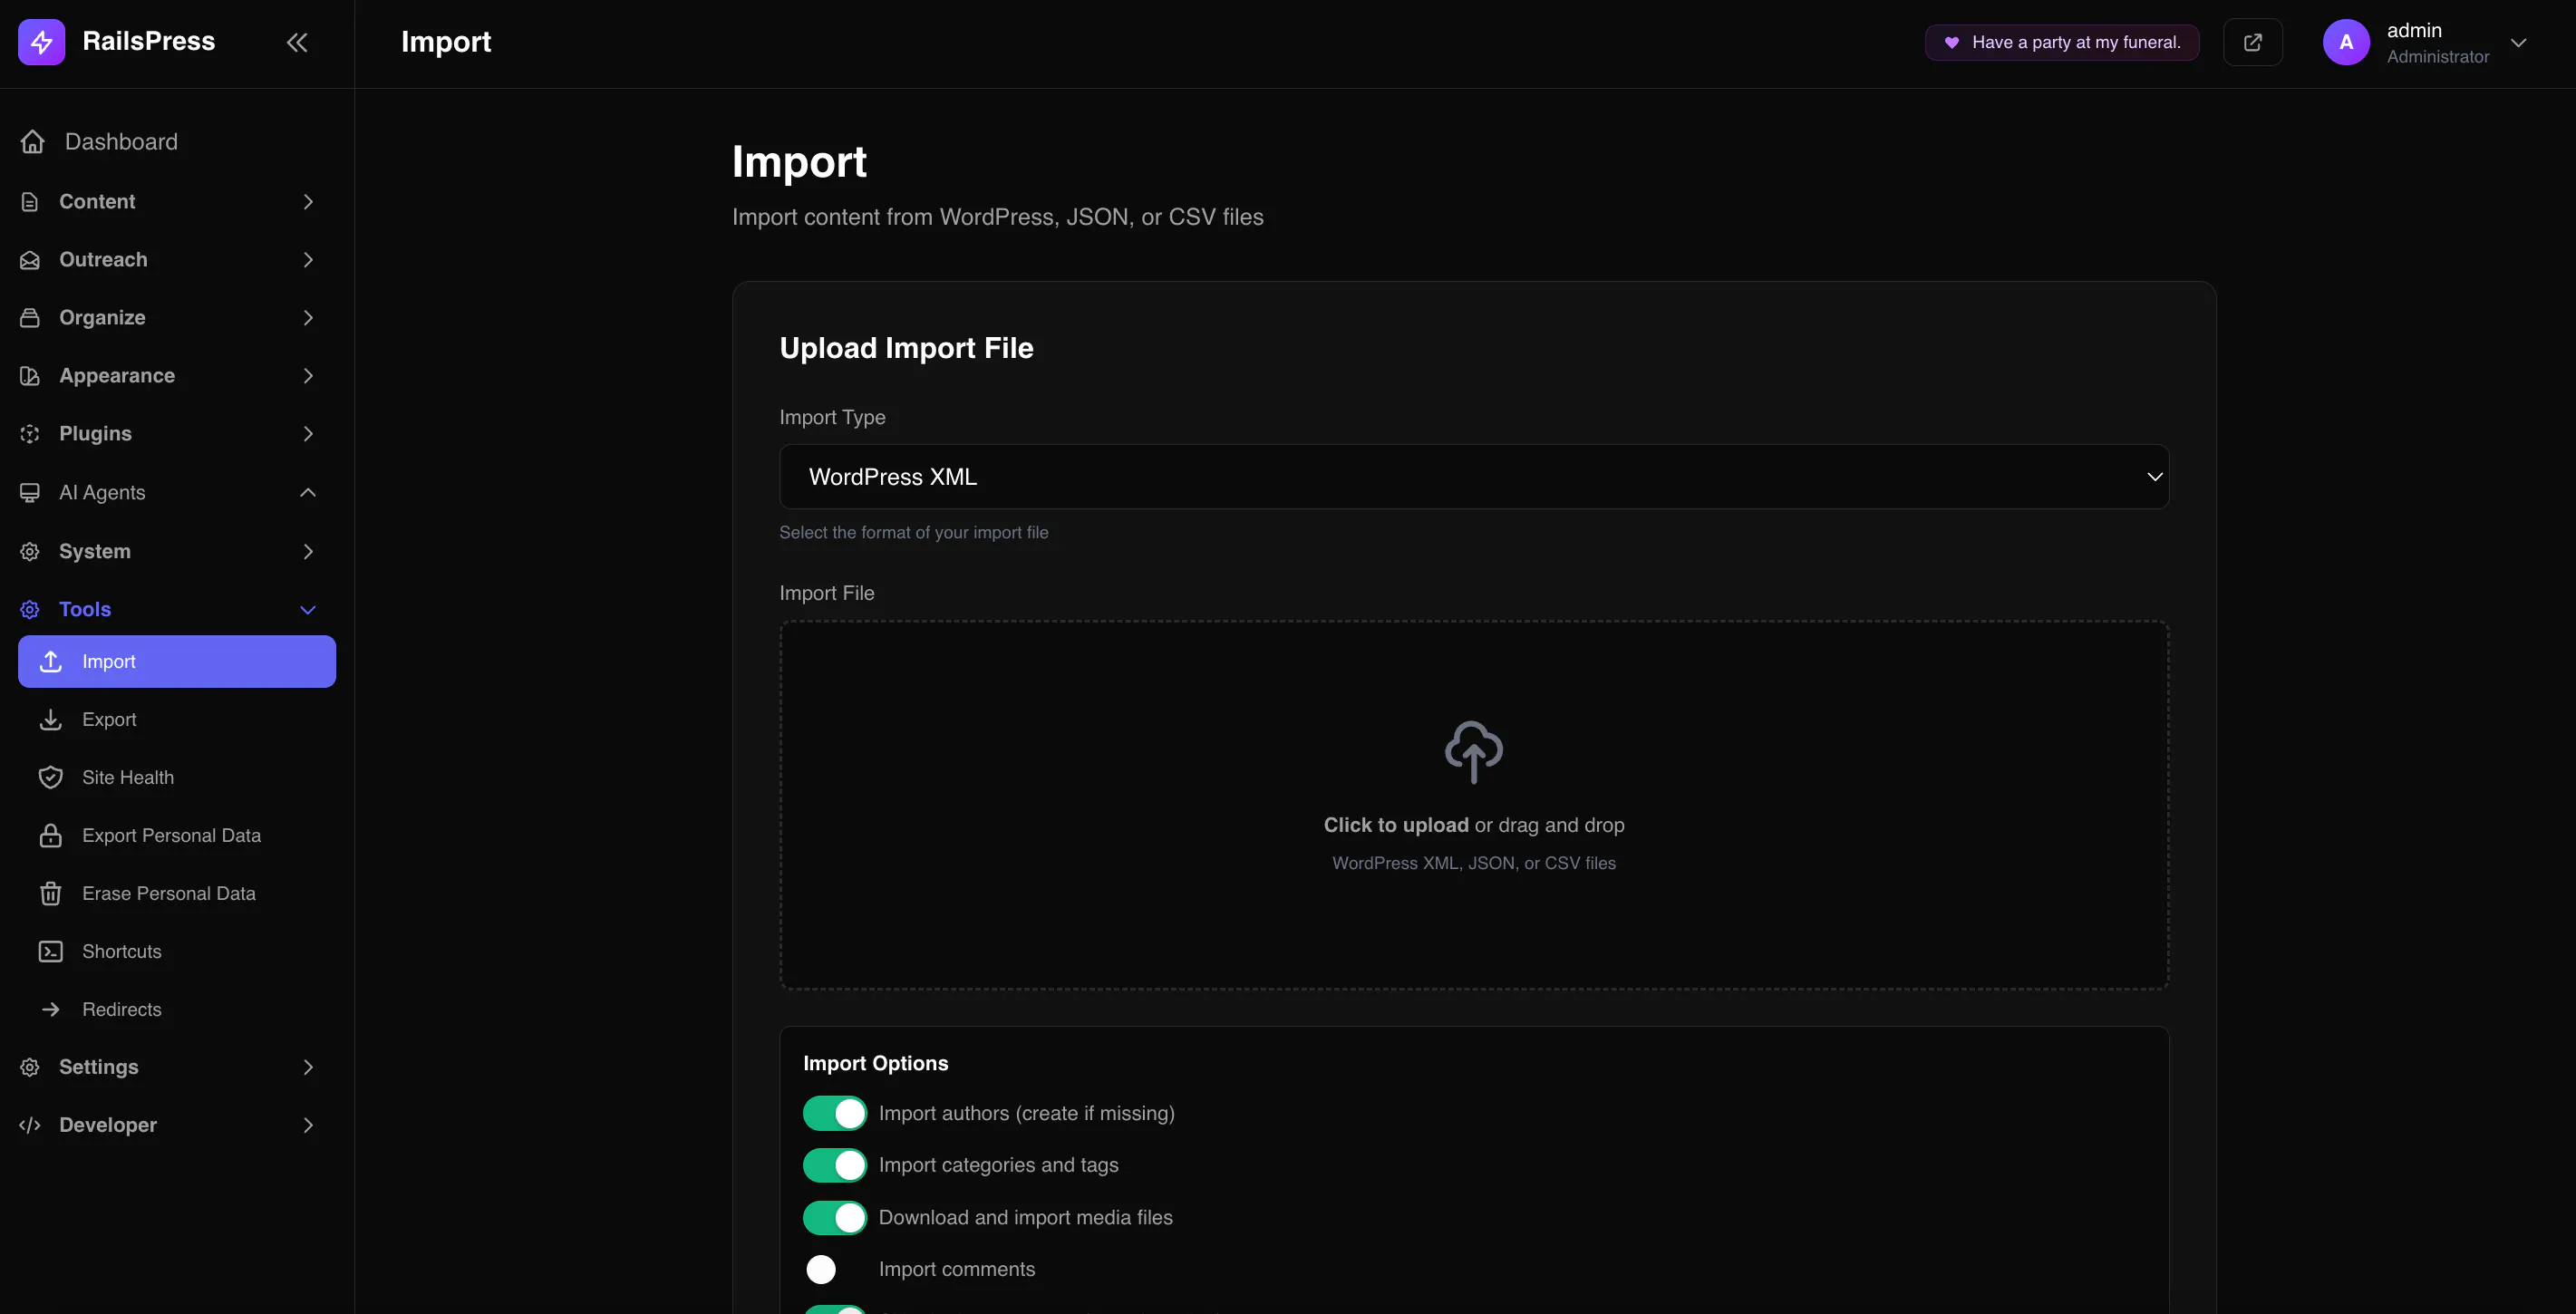This screenshot has height=1314, width=2576.
Task: Click the Import upload icon in sidebar
Action: tap(51, 662)
